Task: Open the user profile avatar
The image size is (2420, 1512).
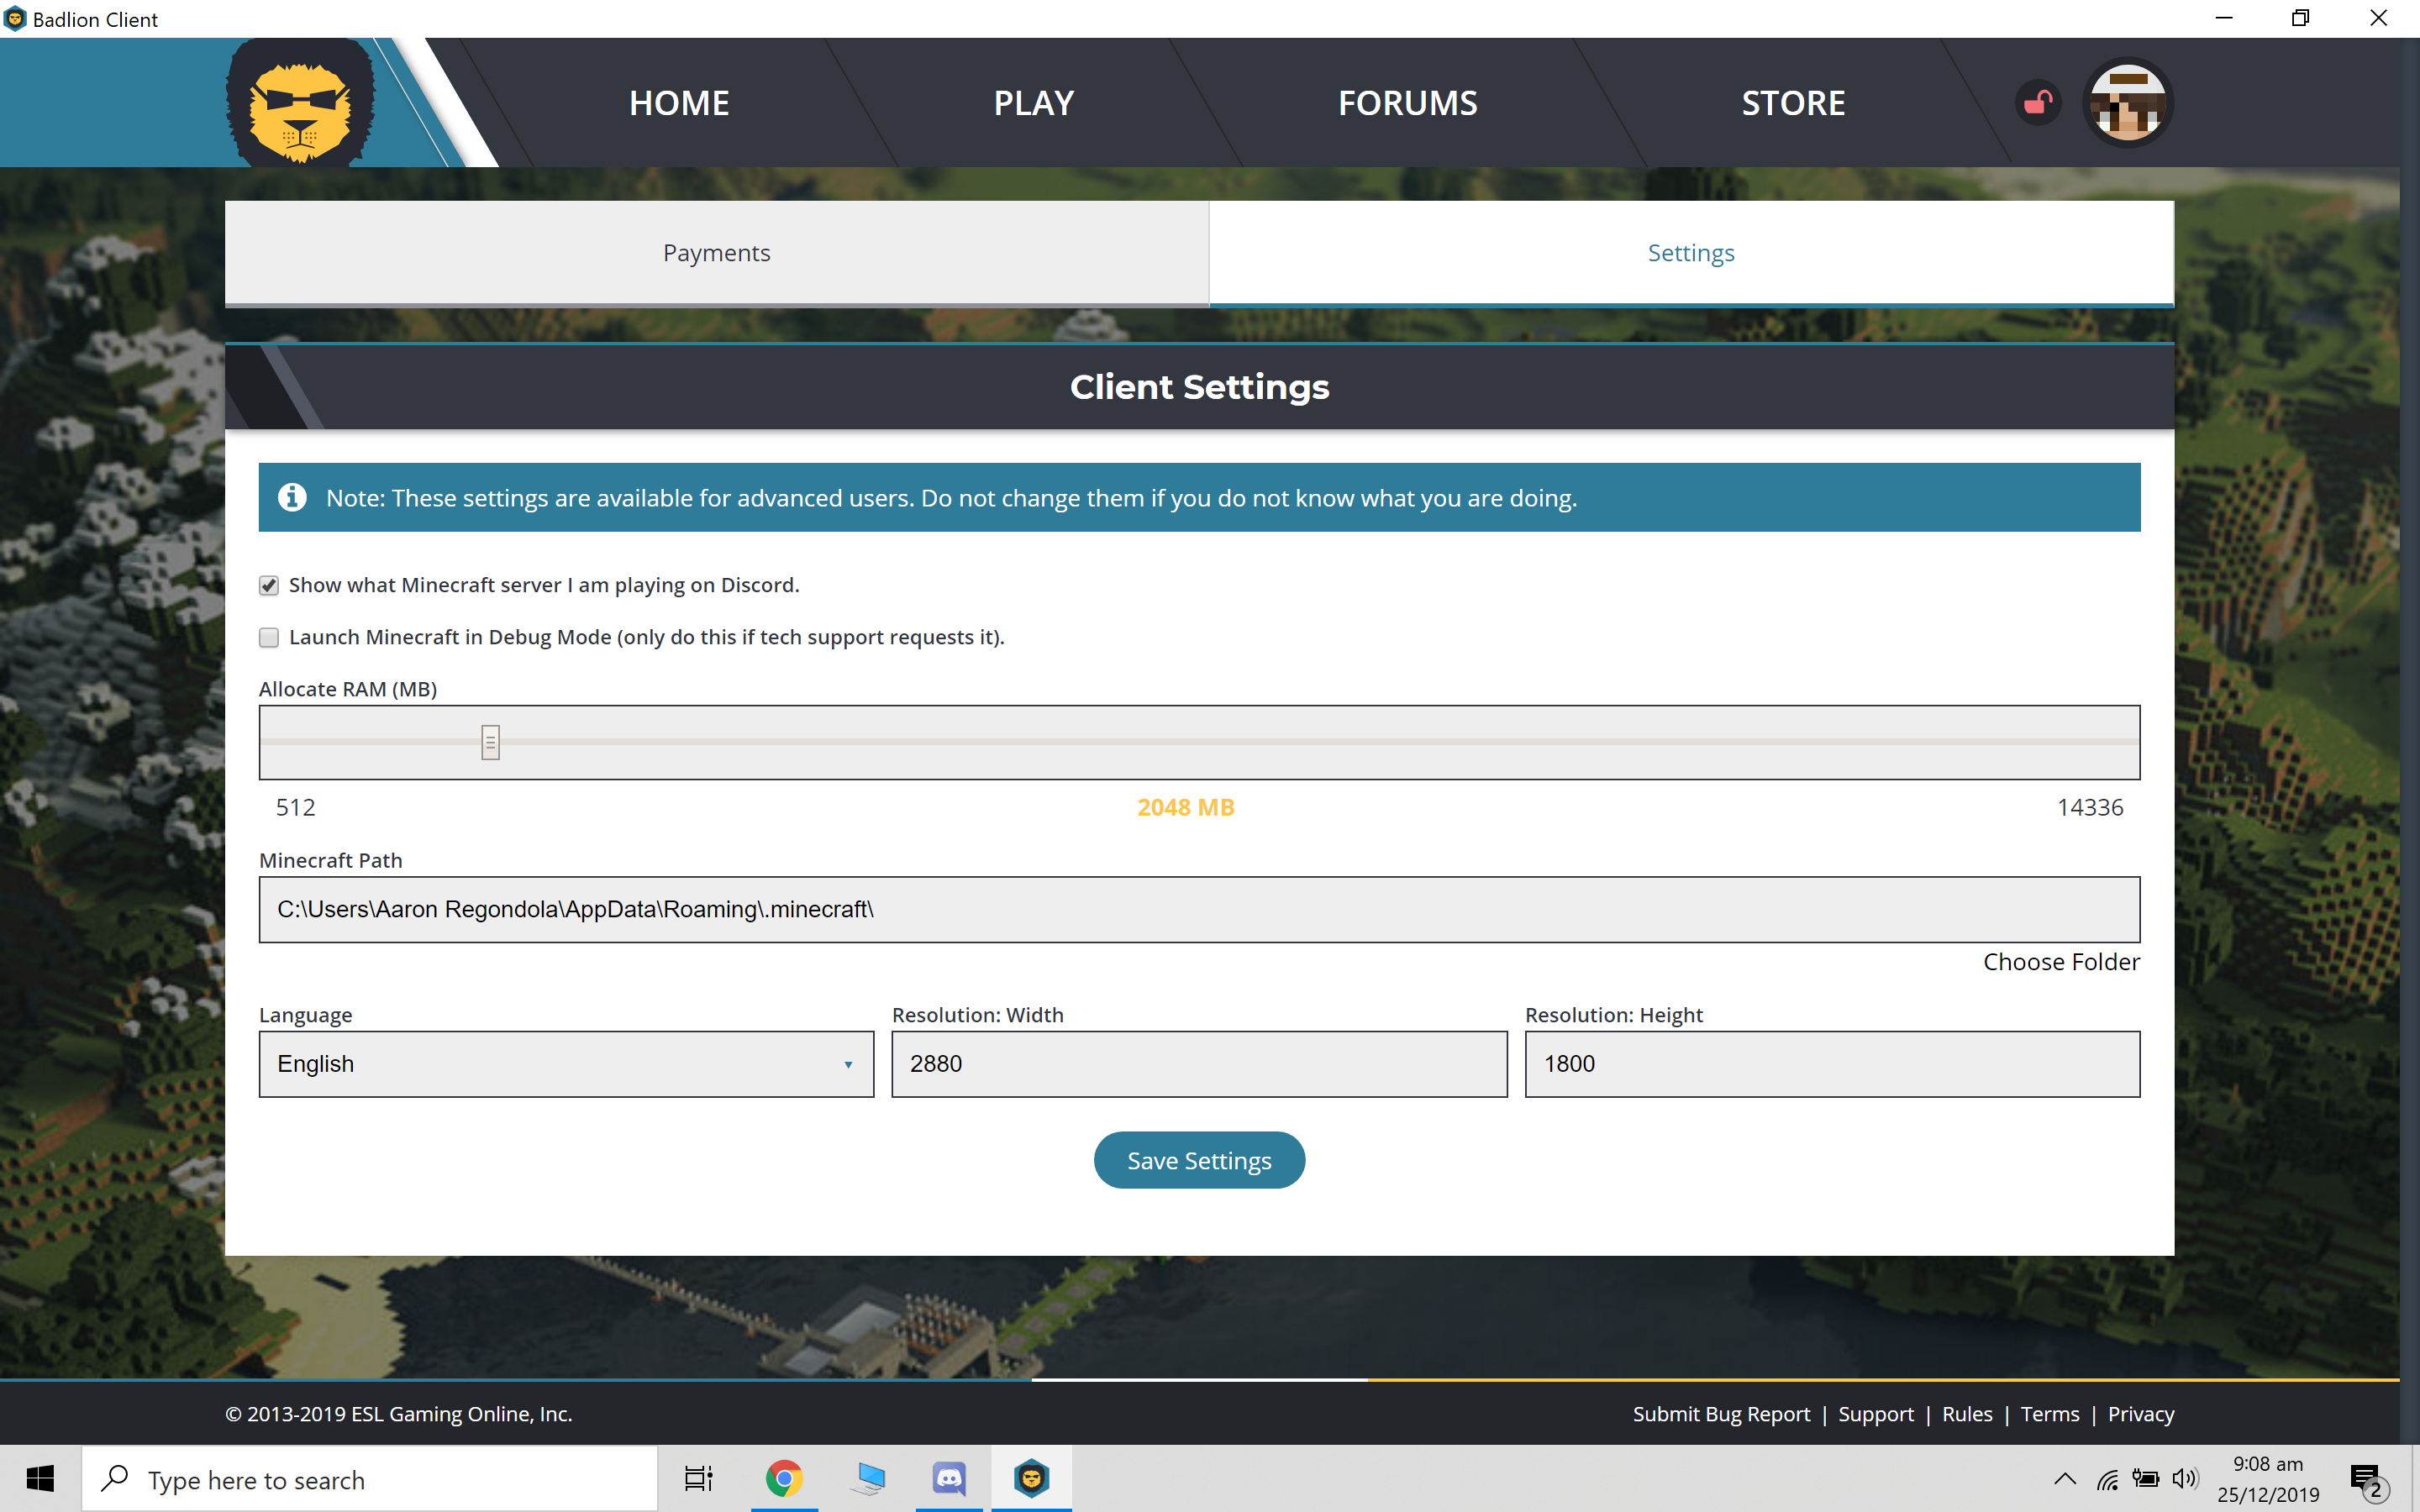Action: [2128, 103]
